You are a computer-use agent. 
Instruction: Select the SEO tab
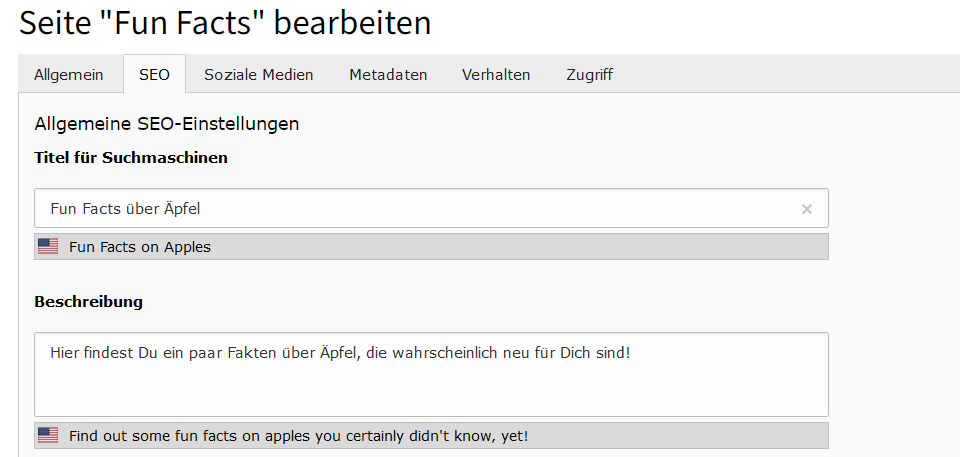[154, 75]
